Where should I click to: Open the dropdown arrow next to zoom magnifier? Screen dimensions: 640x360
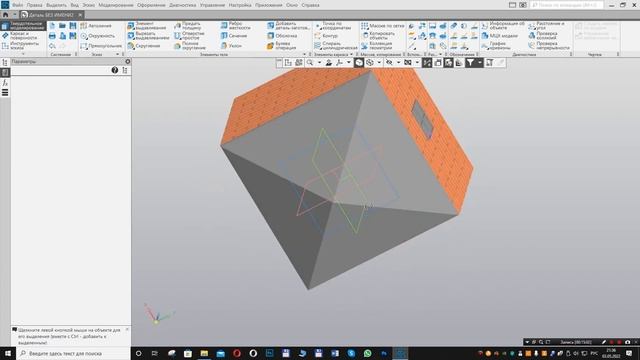point(319,62)
